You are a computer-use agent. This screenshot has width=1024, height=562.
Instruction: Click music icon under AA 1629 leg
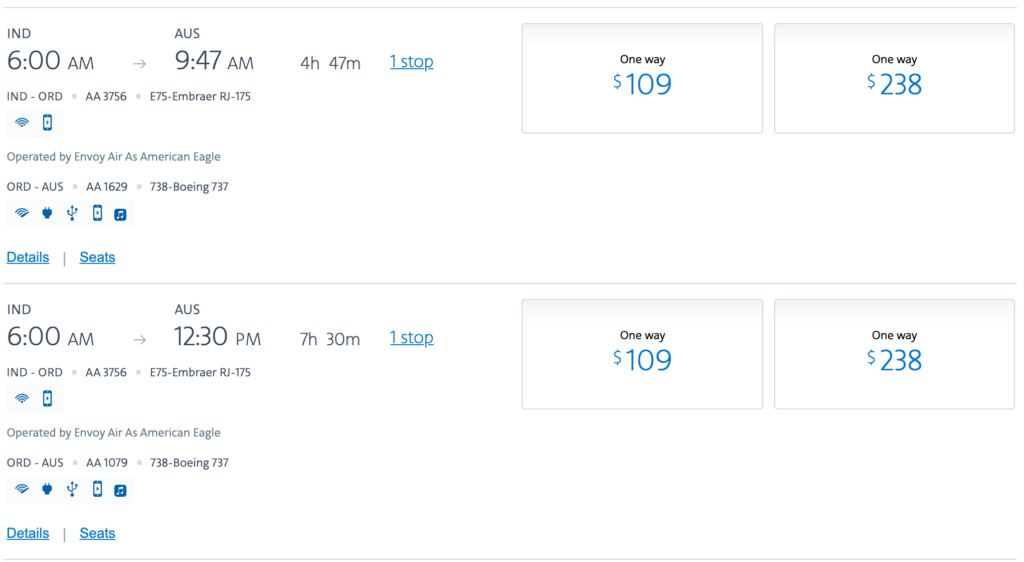tap(120, 215)
